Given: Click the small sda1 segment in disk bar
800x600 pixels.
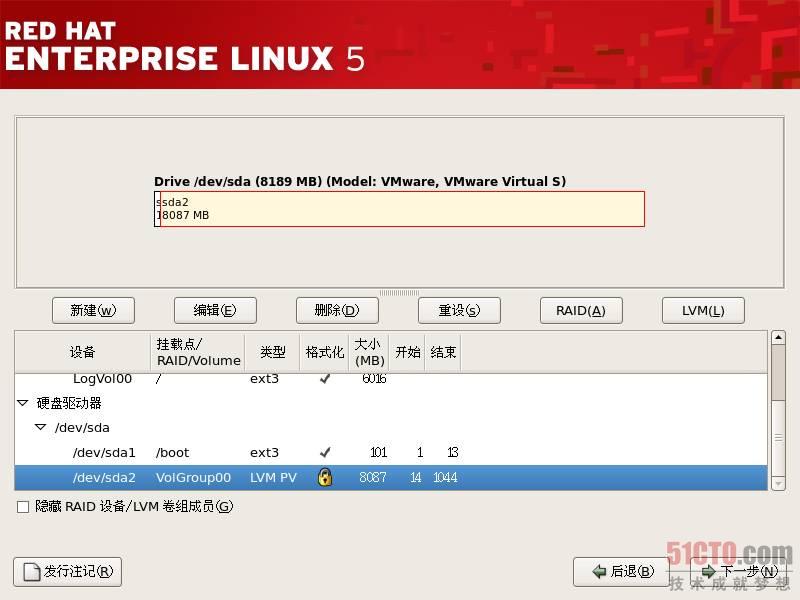Looking at the screenshot, I should (157, 209).
